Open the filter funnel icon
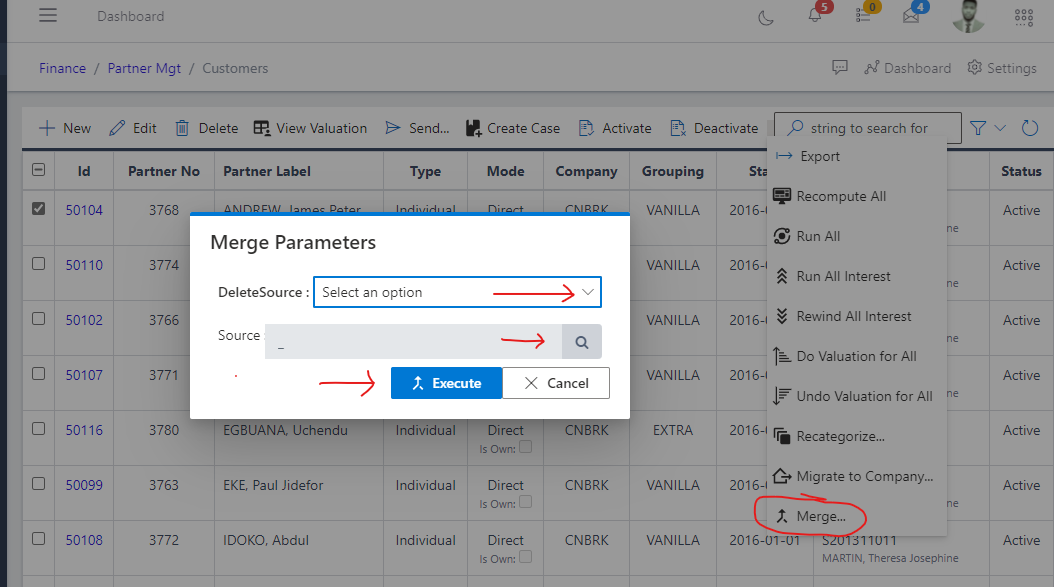Screen dimensions: 1054x587 [x=979, y=128]
